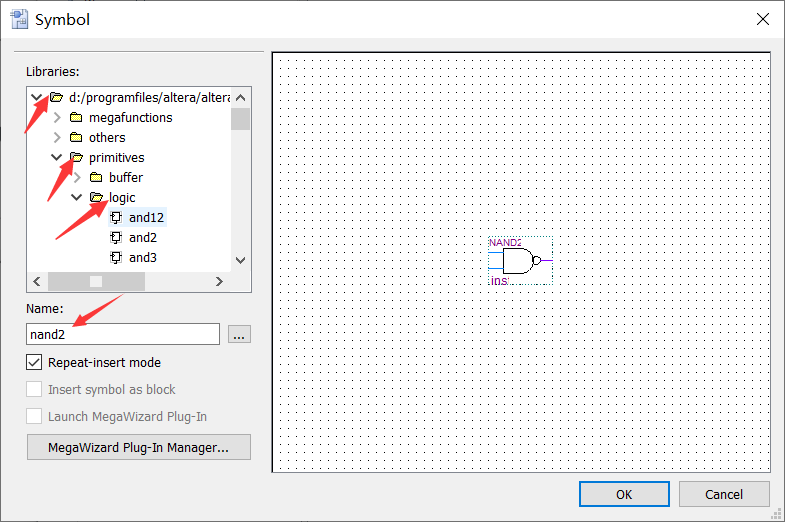Image resolution: width=785 pixels, height=522 pixels.
Task: Expand the buffer folder
Action: [77, 177]
